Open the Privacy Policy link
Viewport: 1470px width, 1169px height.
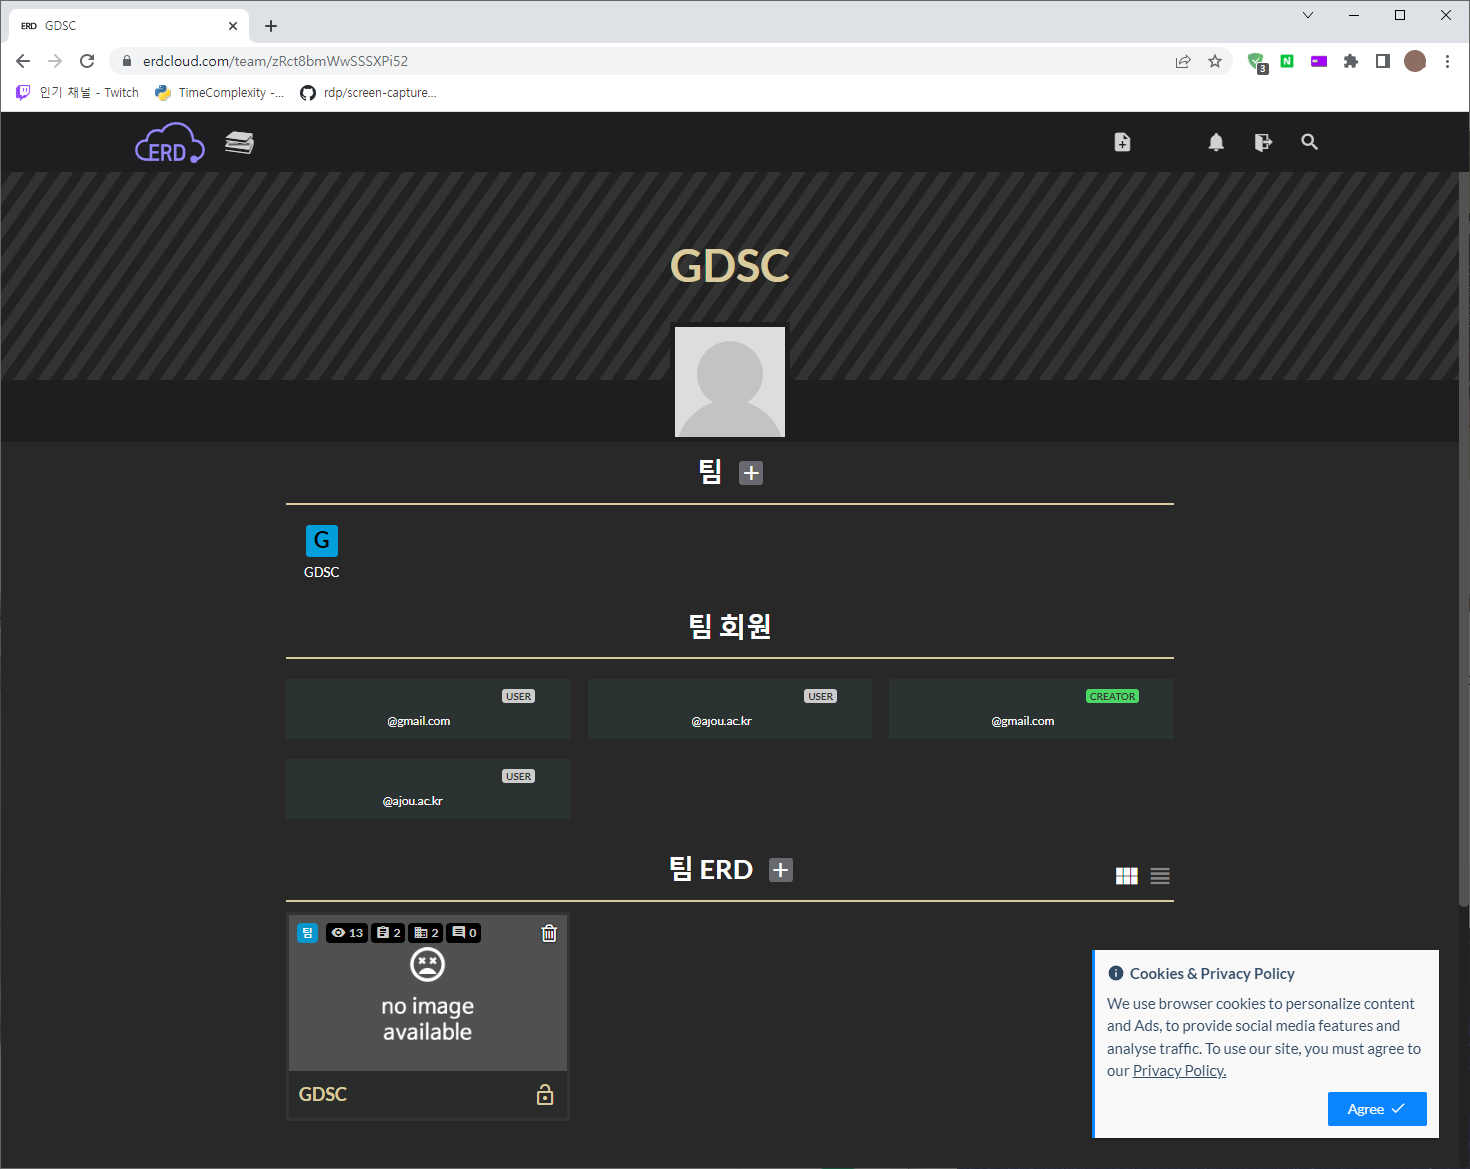point(1179,1071)
